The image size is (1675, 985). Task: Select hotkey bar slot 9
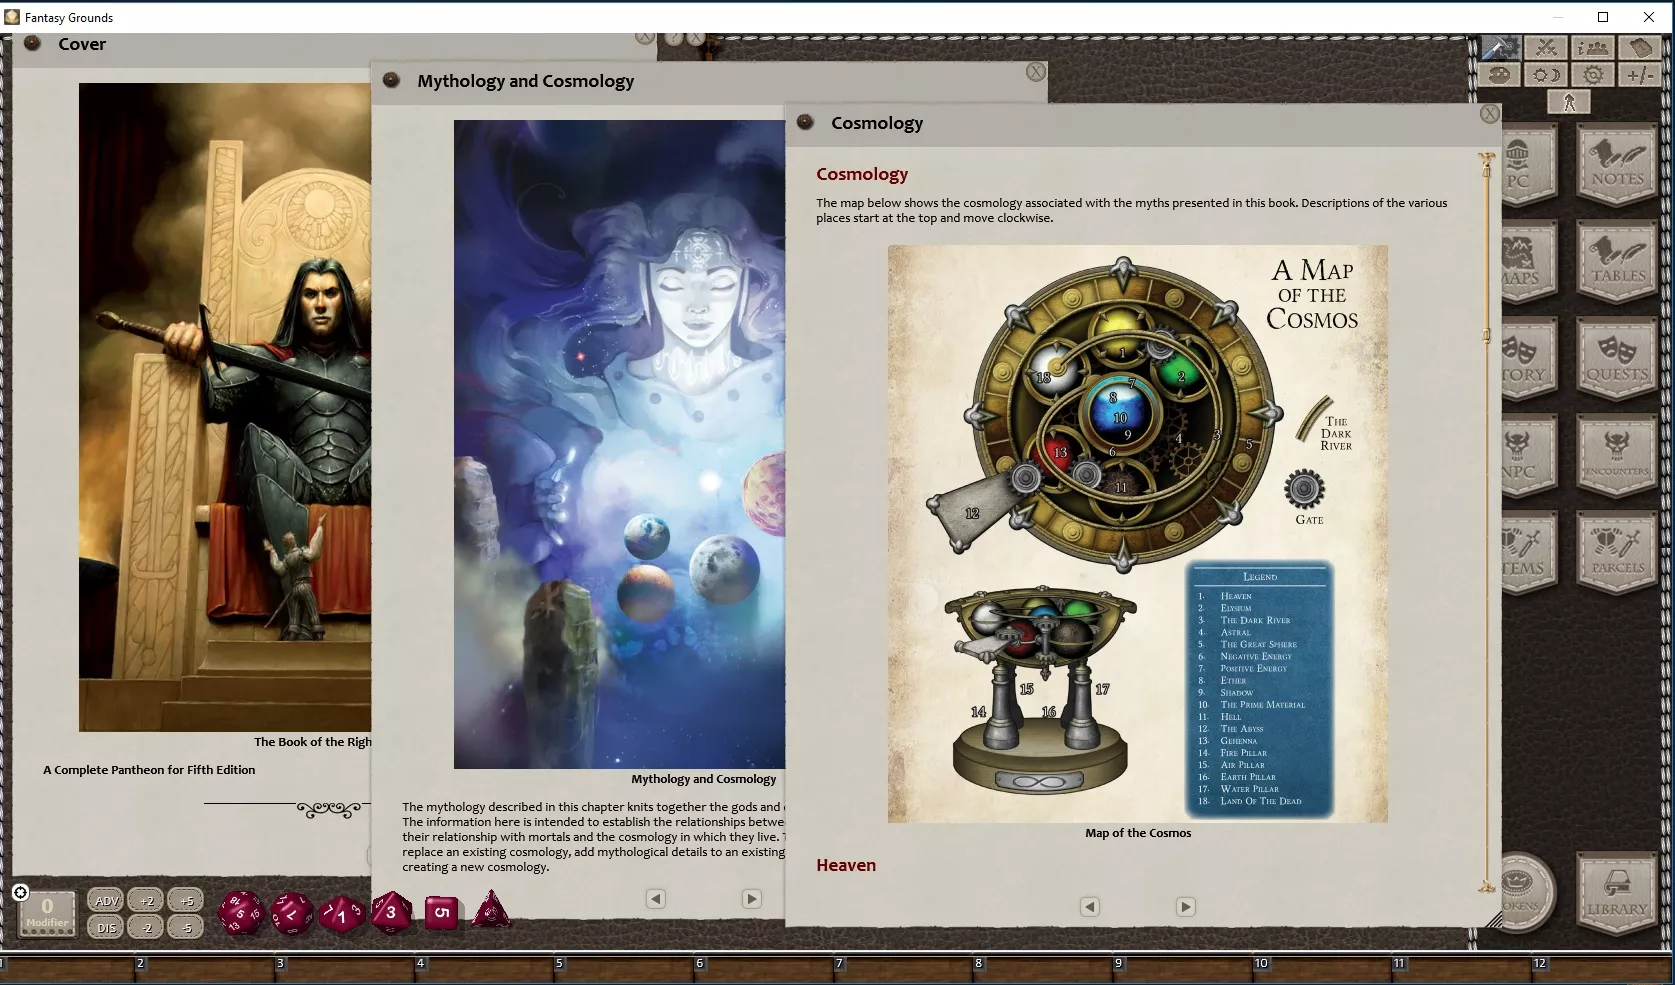[x=1183, y=971]
